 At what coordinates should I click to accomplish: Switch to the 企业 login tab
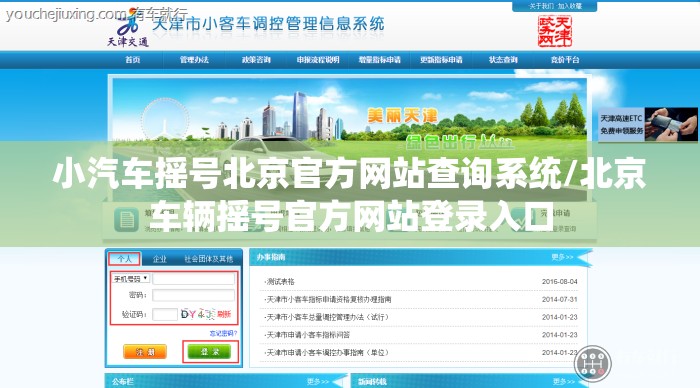click(x=160, y=259)
